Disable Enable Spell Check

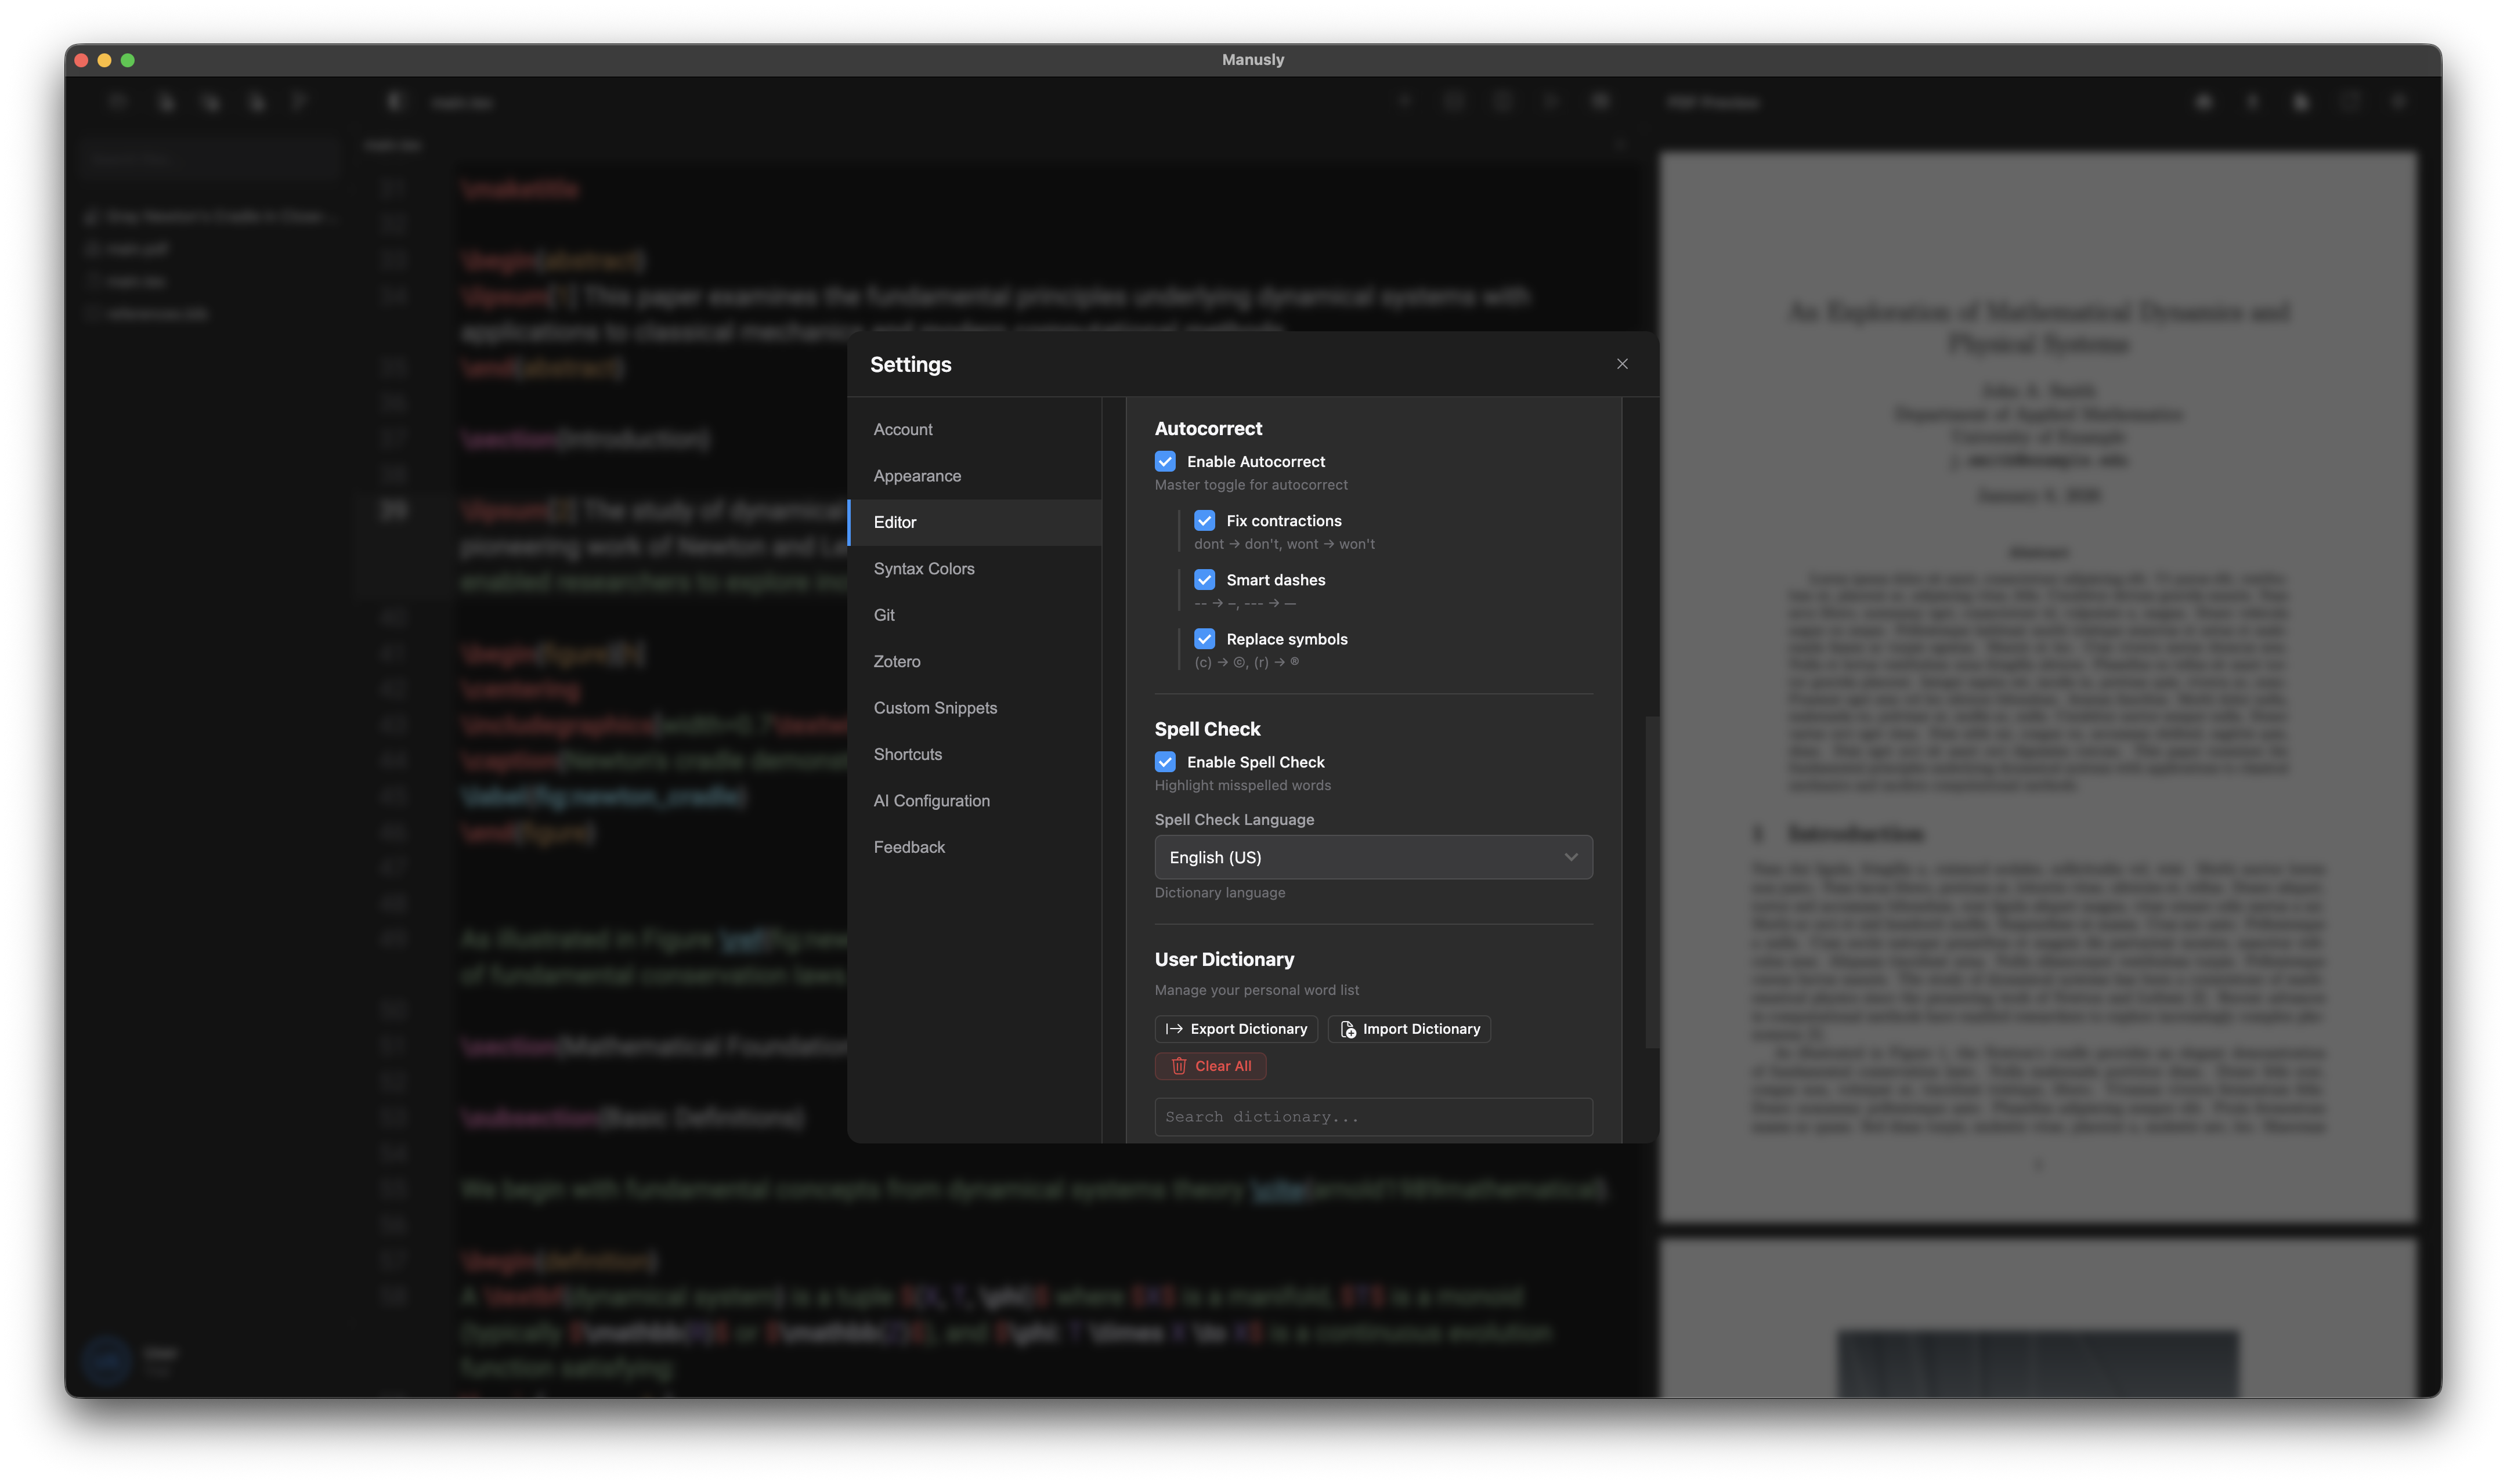[x=1165, y=761]
